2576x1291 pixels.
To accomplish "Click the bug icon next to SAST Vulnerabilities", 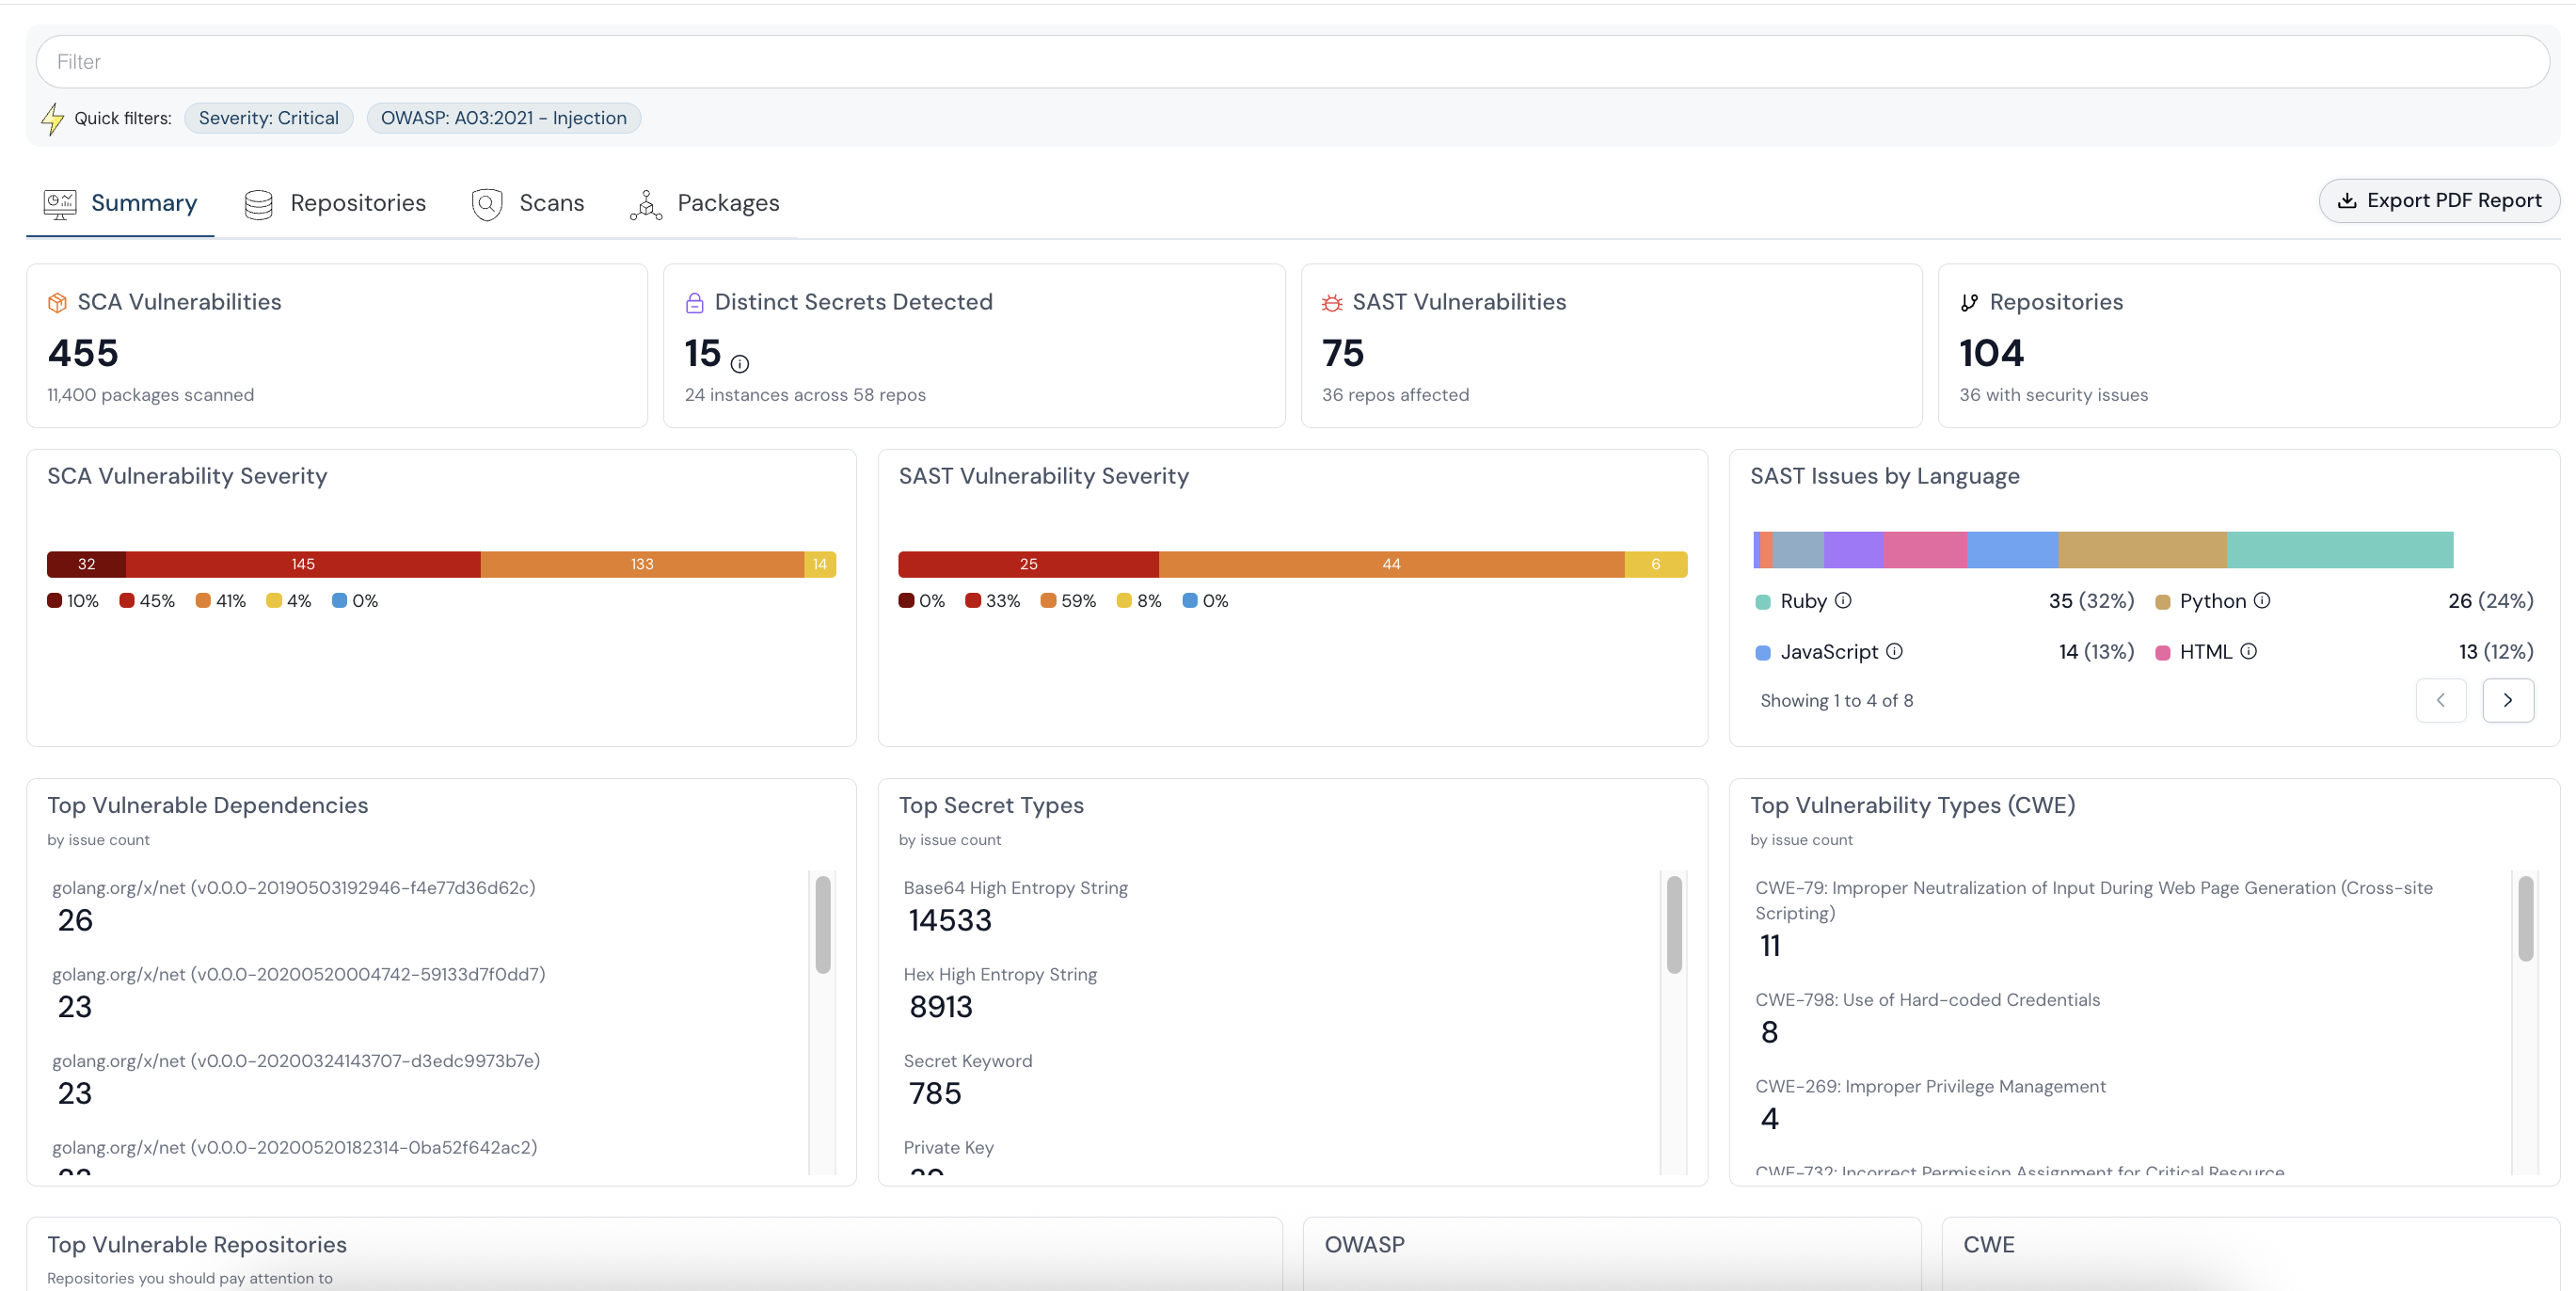I will coord(1331,301).
